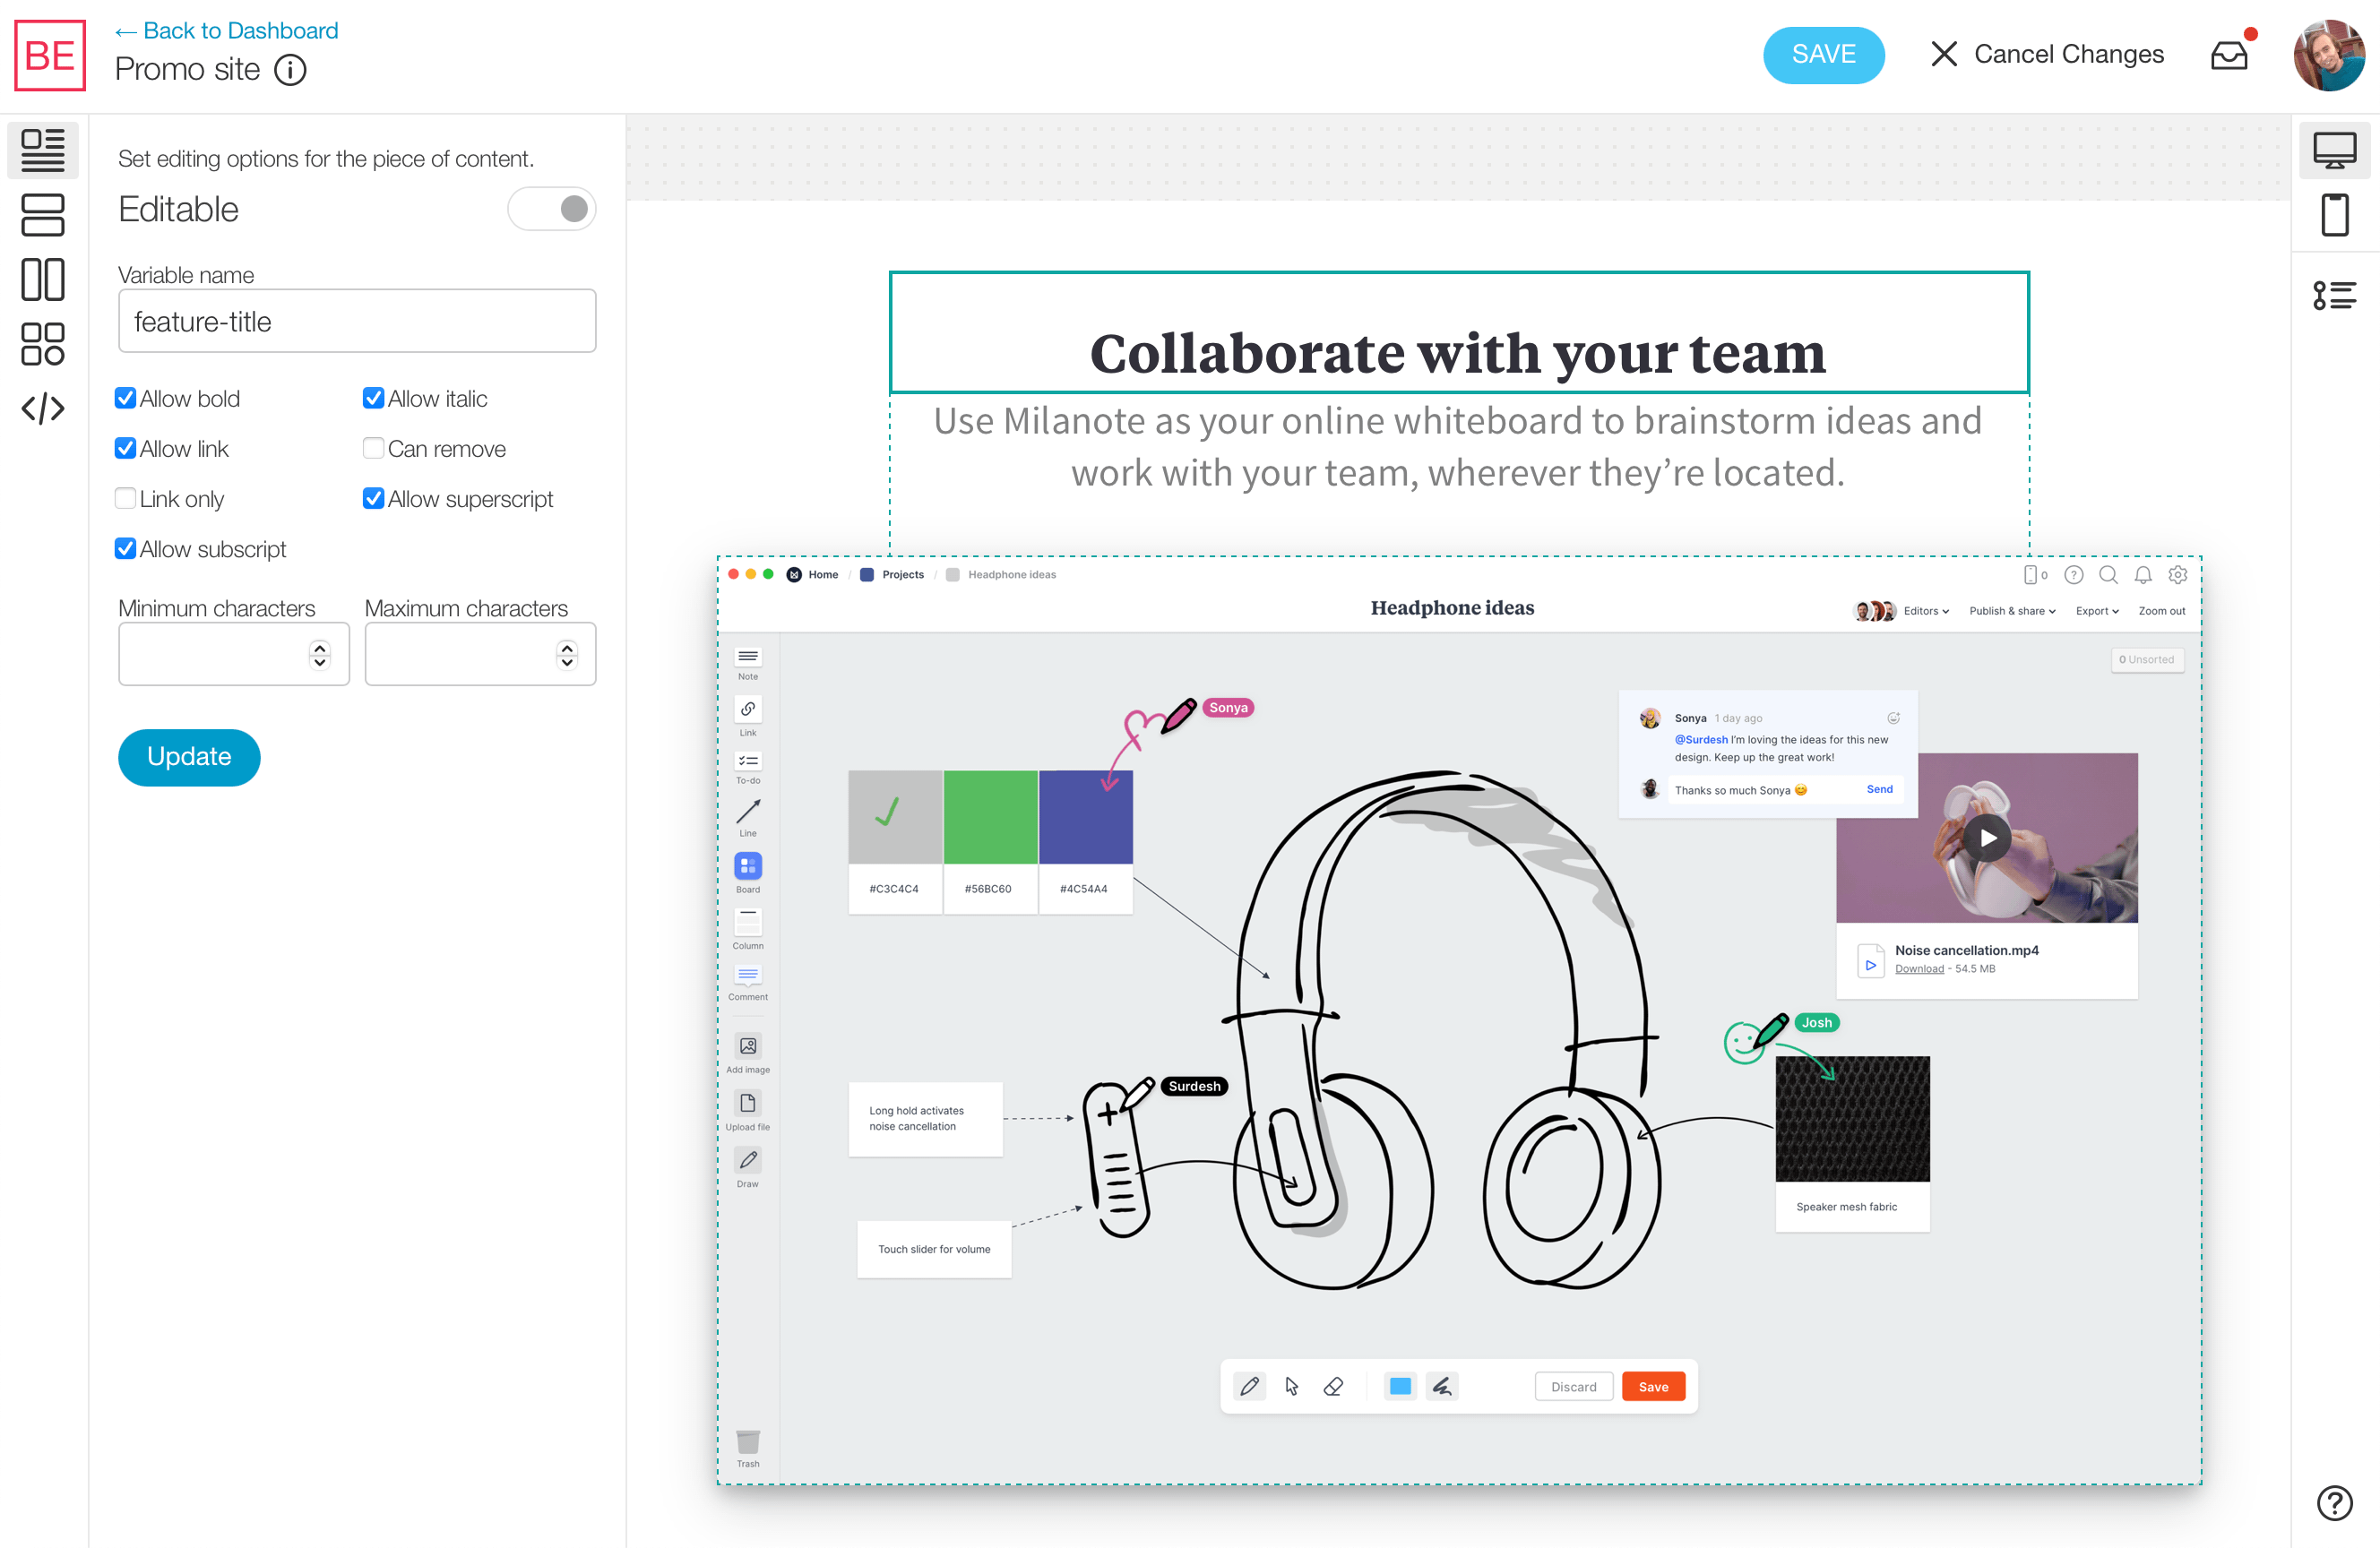Open the structure list panel icon

pyautogui.click(x=2334, y=295)
